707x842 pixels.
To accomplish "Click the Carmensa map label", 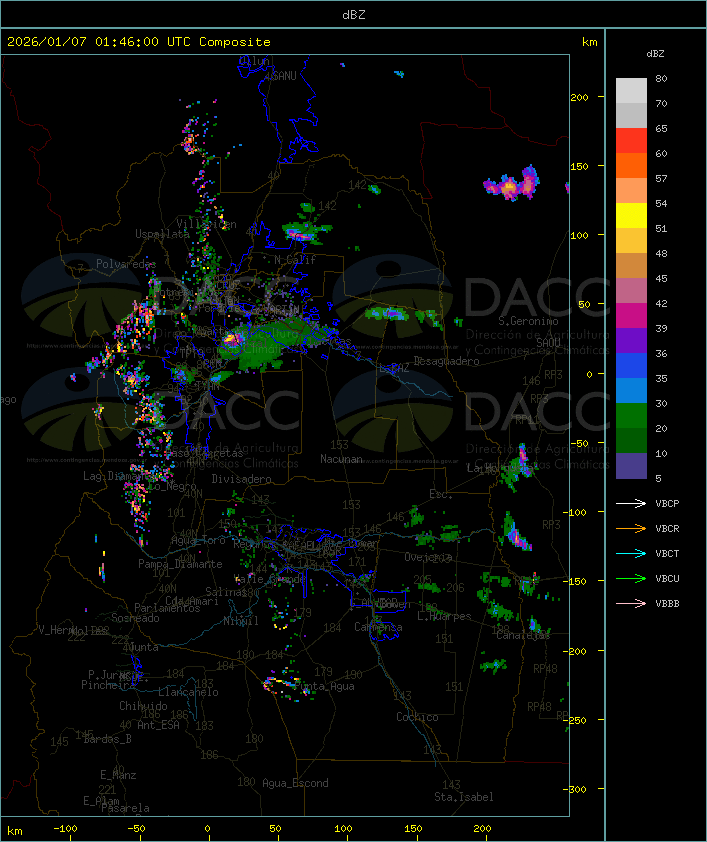I will 378,627.
